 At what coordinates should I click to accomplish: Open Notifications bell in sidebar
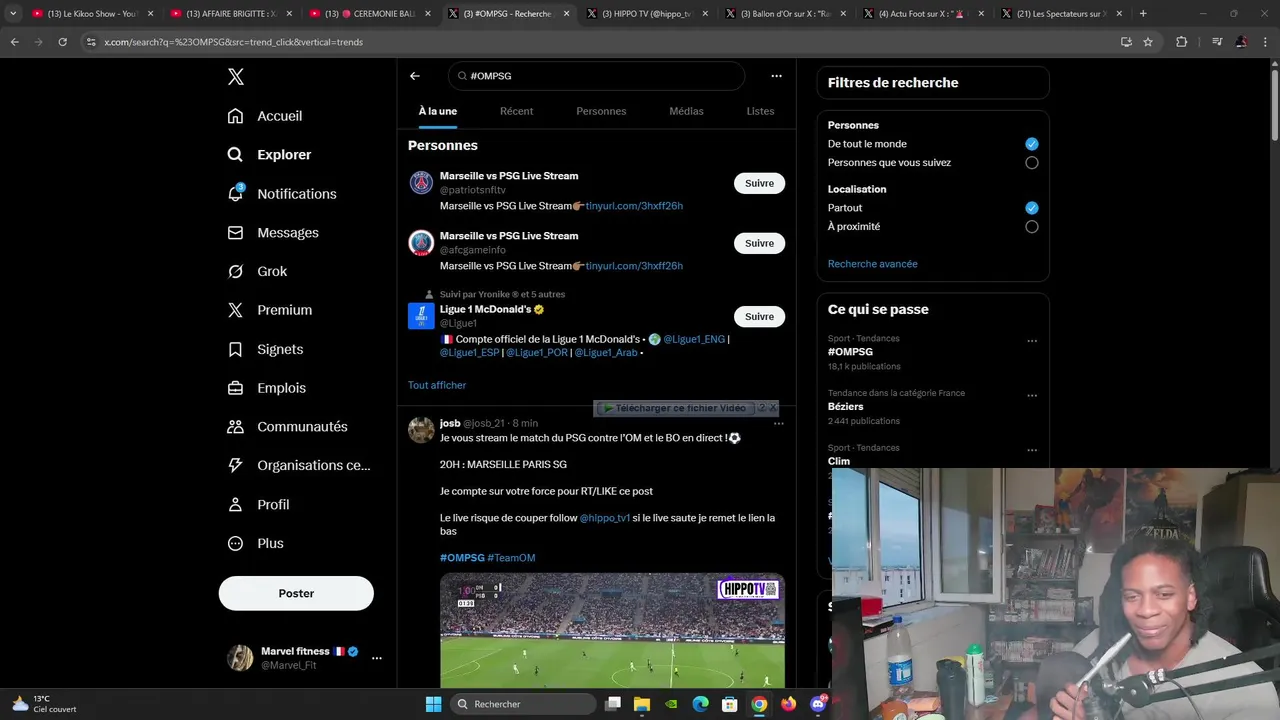282,194
